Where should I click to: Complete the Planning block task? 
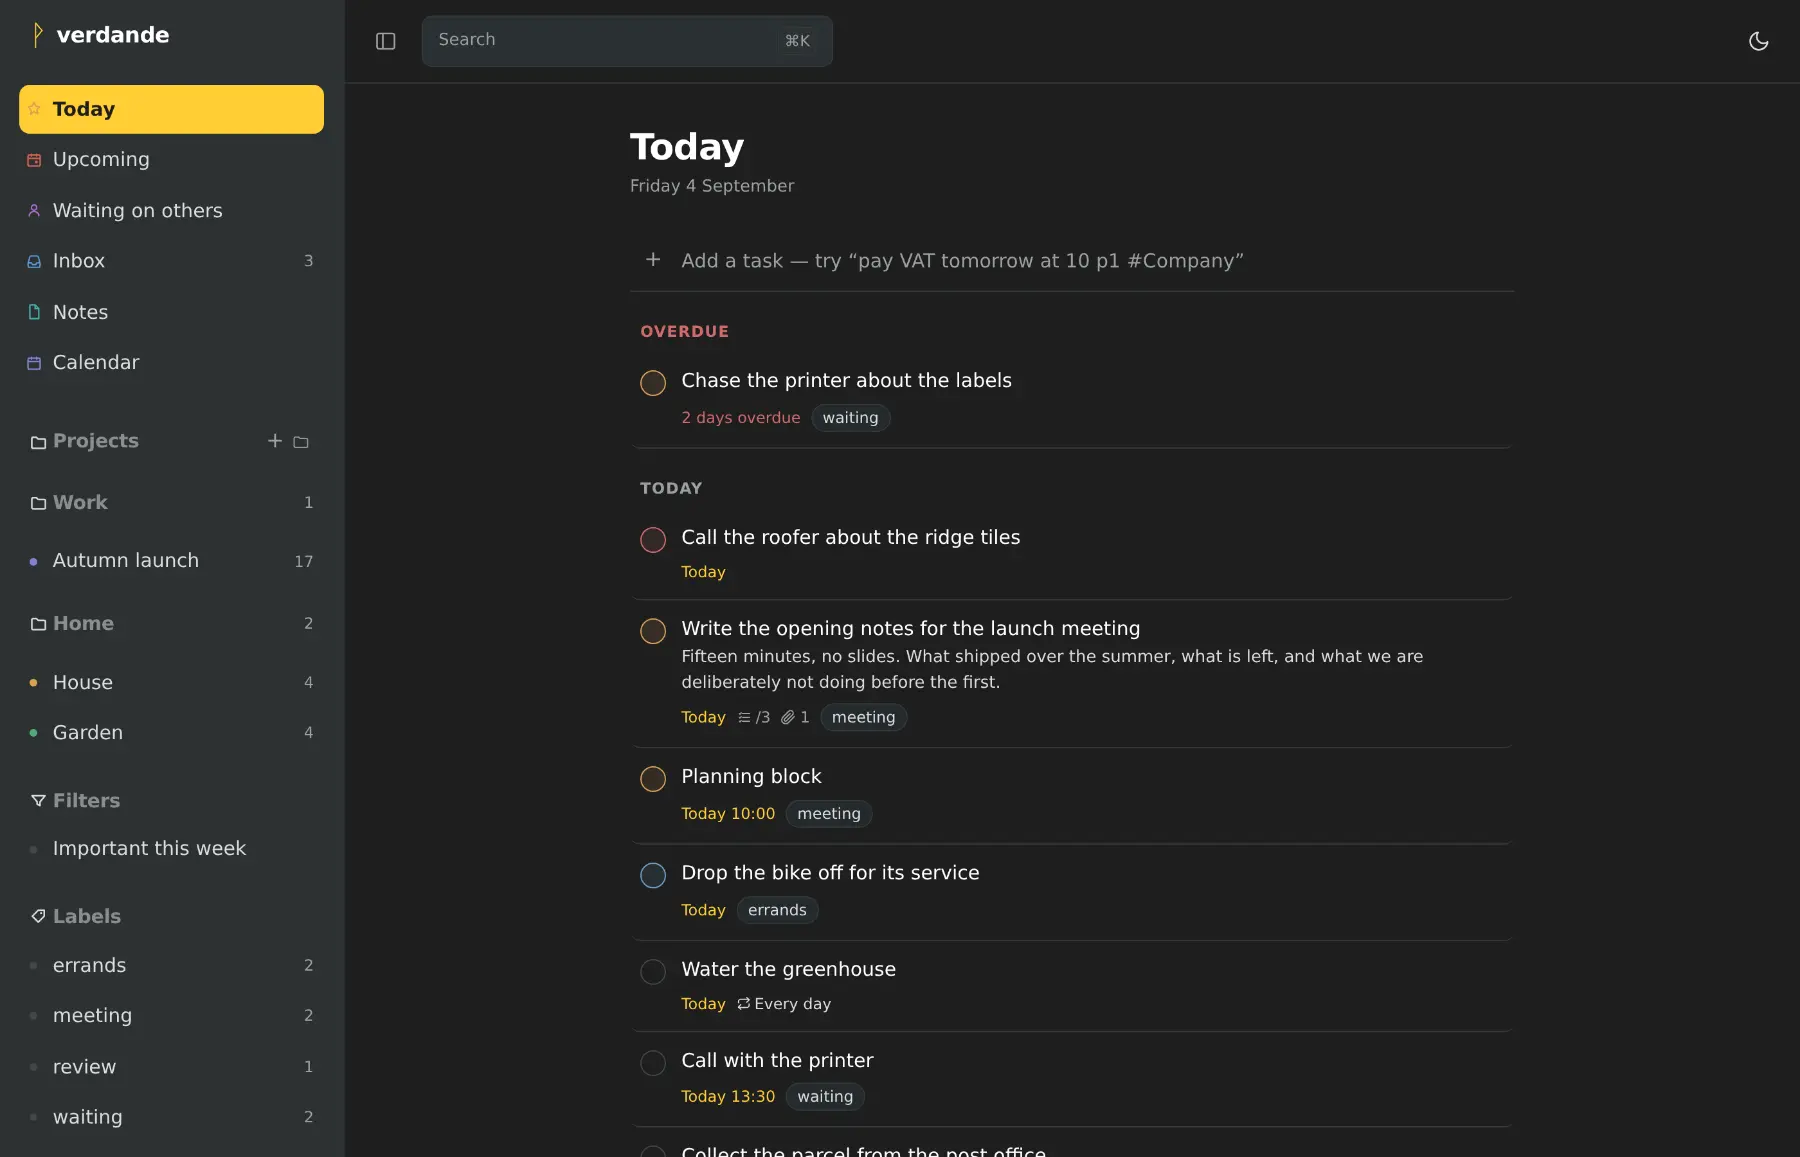653,779
